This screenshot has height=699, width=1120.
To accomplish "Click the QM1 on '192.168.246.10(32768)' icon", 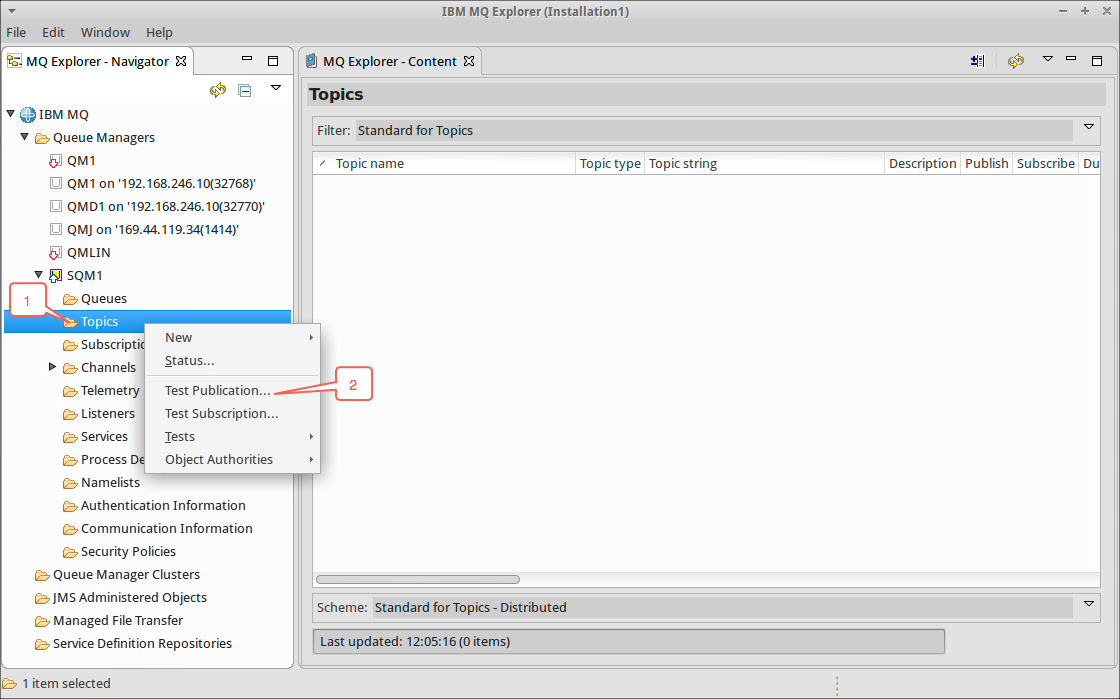I will tap(56, 183).
